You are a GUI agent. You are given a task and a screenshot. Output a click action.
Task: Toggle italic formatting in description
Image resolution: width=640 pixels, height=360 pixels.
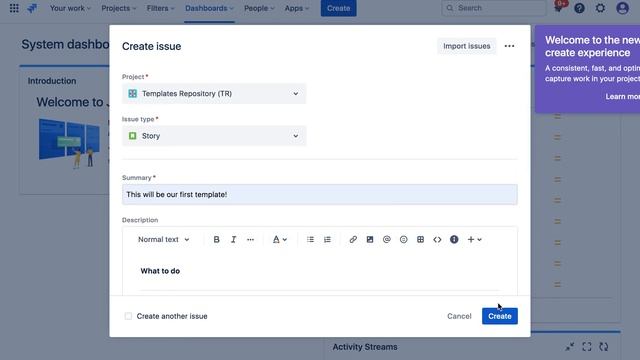coord(233,240)
